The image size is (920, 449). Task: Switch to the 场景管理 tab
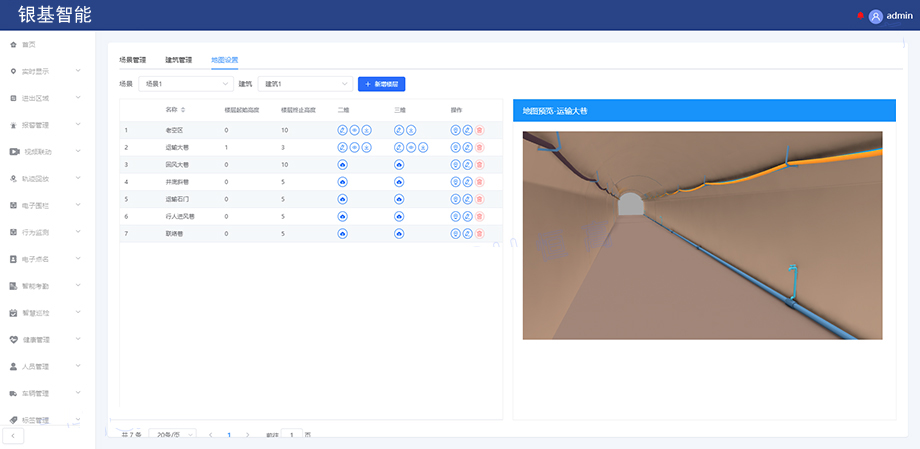click(x=132, y=60)
